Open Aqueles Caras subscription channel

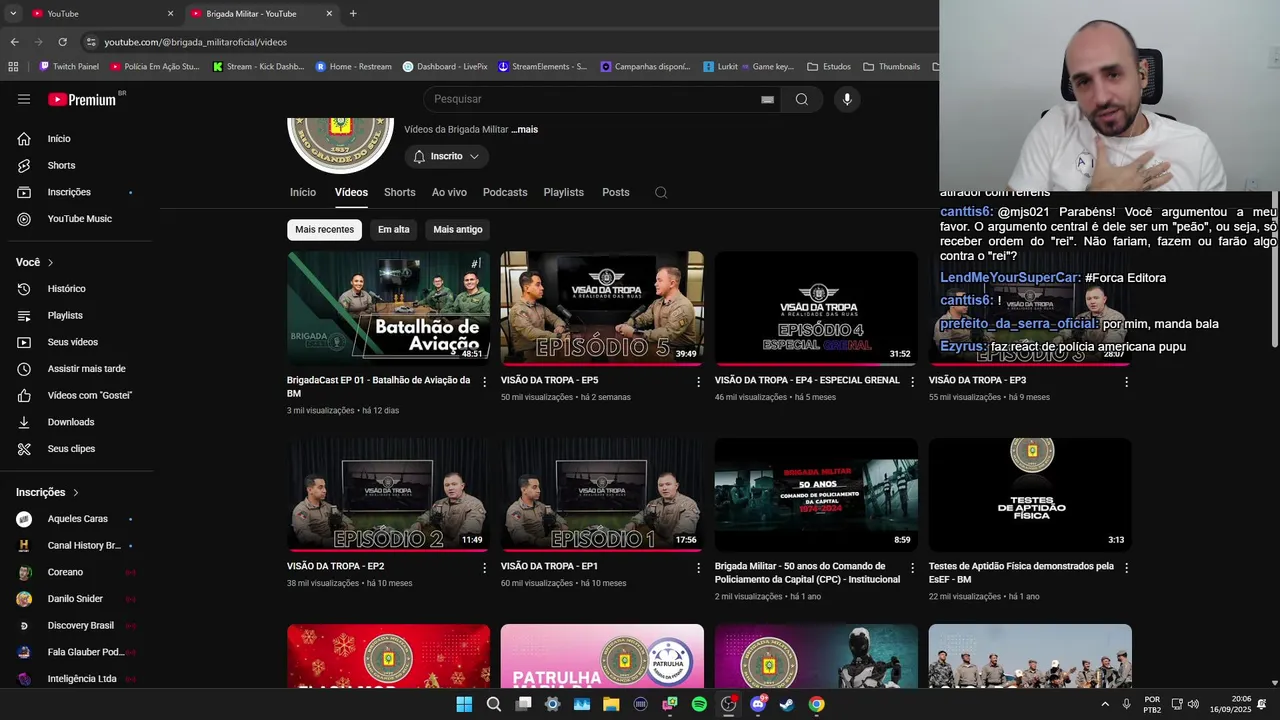(76, 519)
